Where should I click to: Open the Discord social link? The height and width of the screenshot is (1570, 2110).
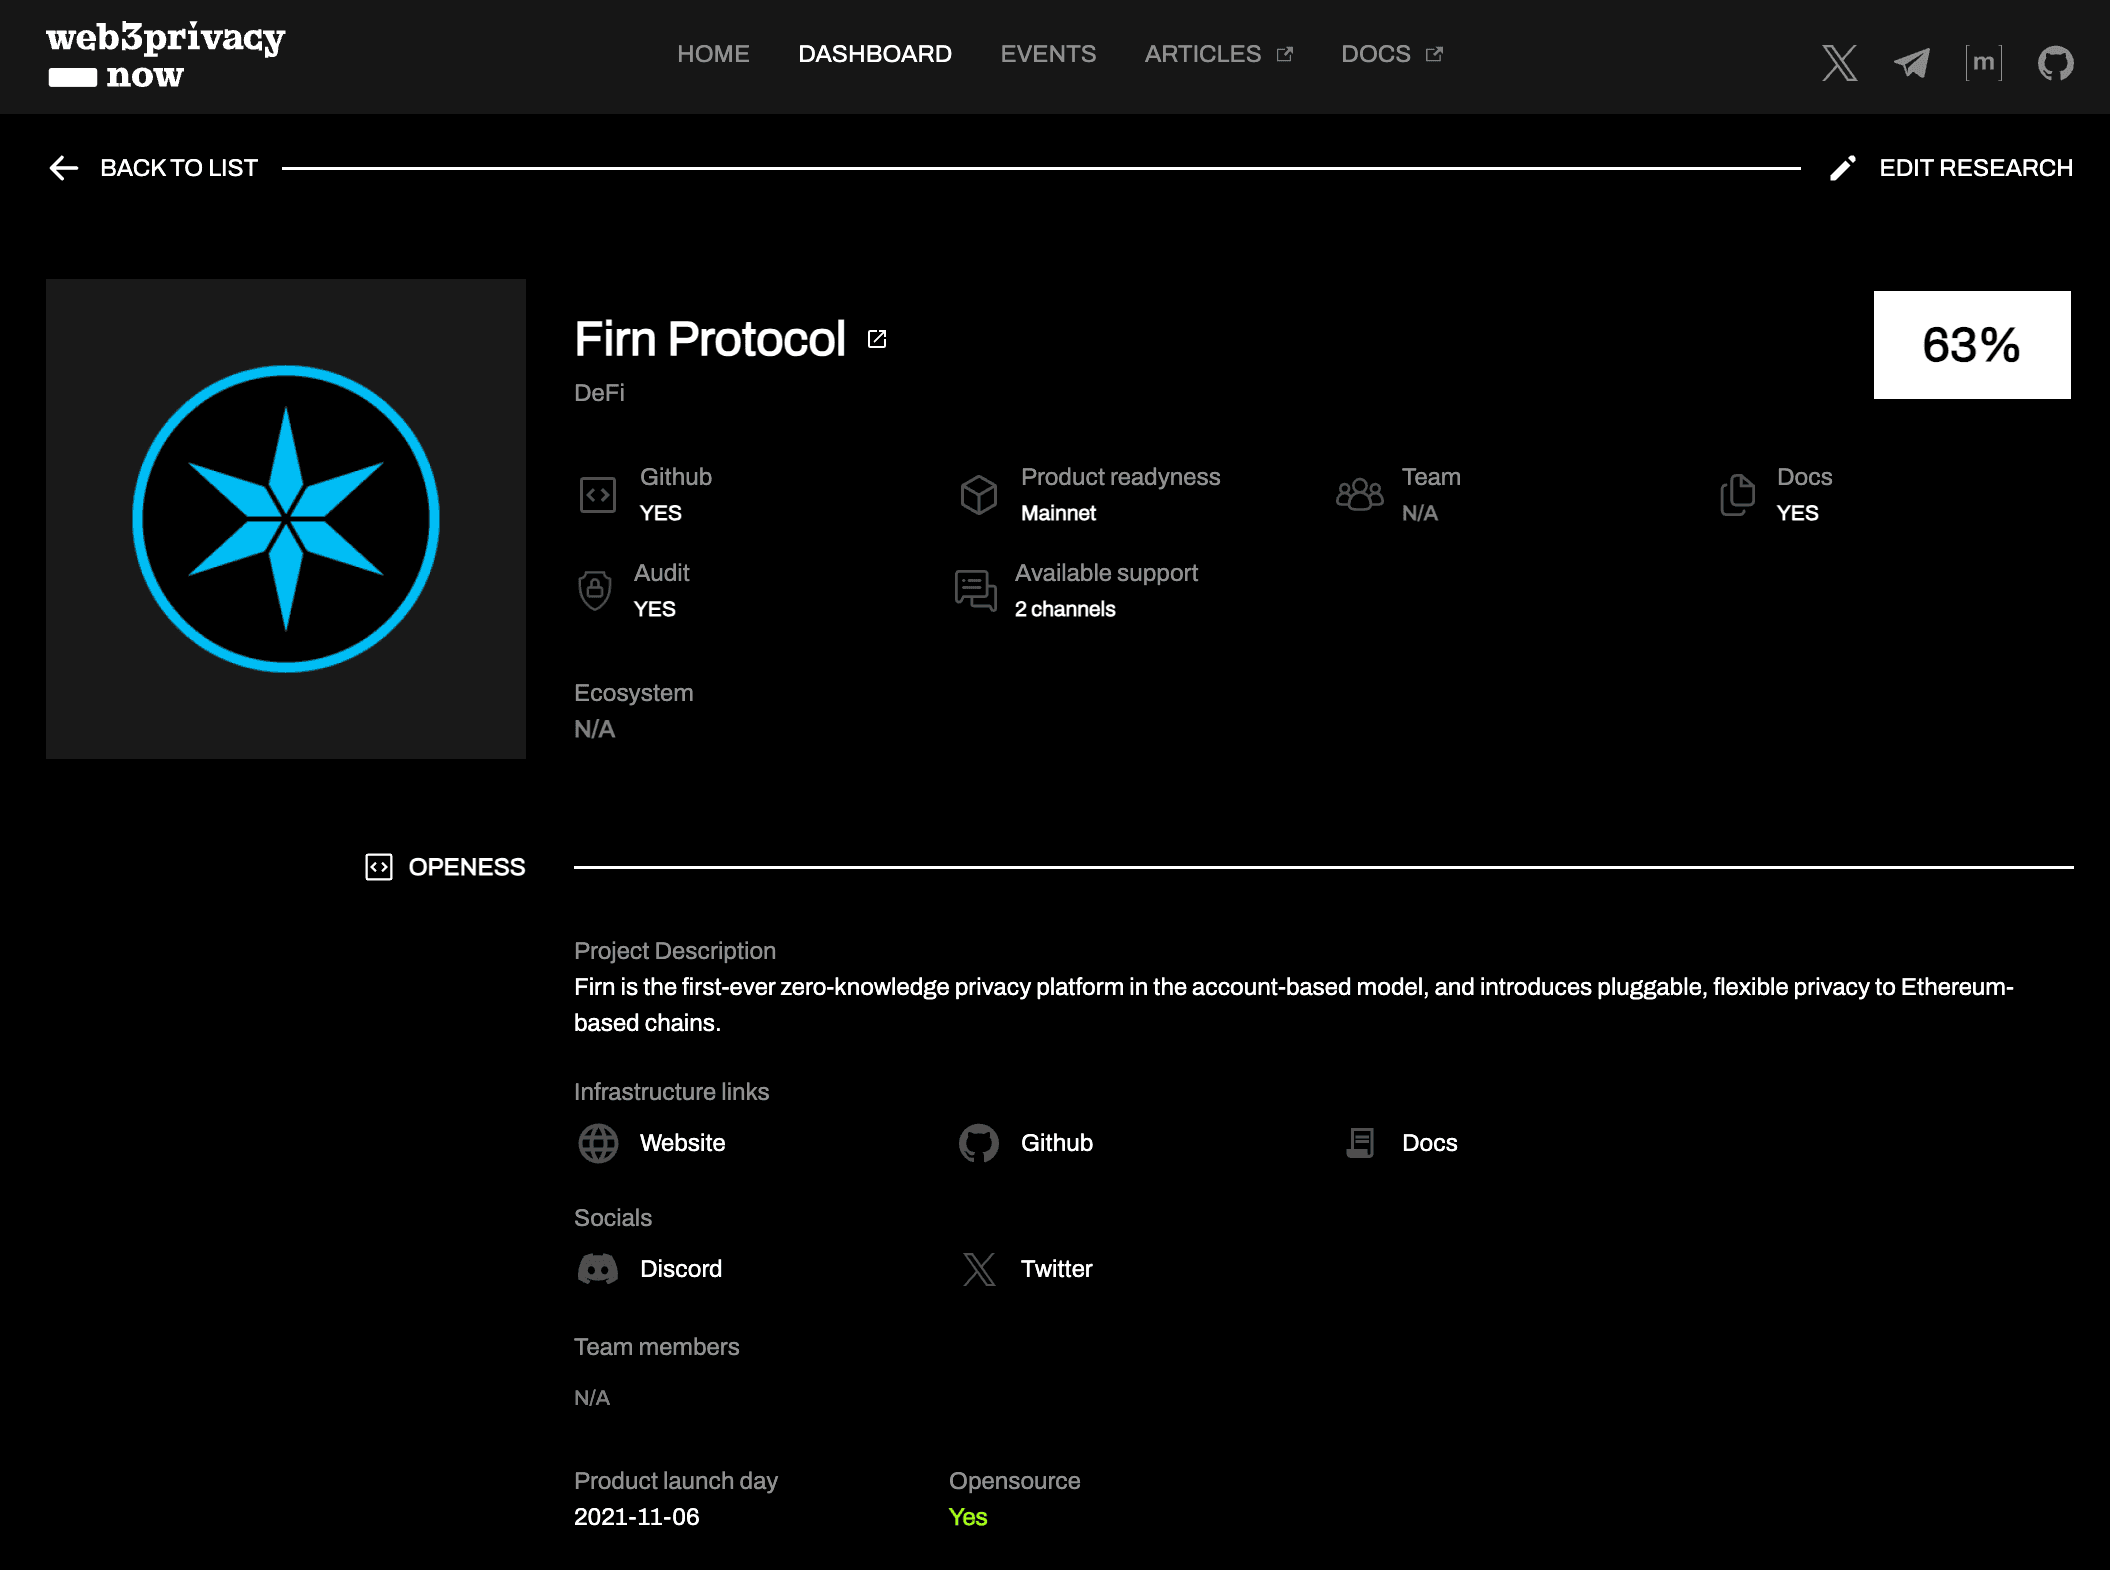[x=681, y=1269]
